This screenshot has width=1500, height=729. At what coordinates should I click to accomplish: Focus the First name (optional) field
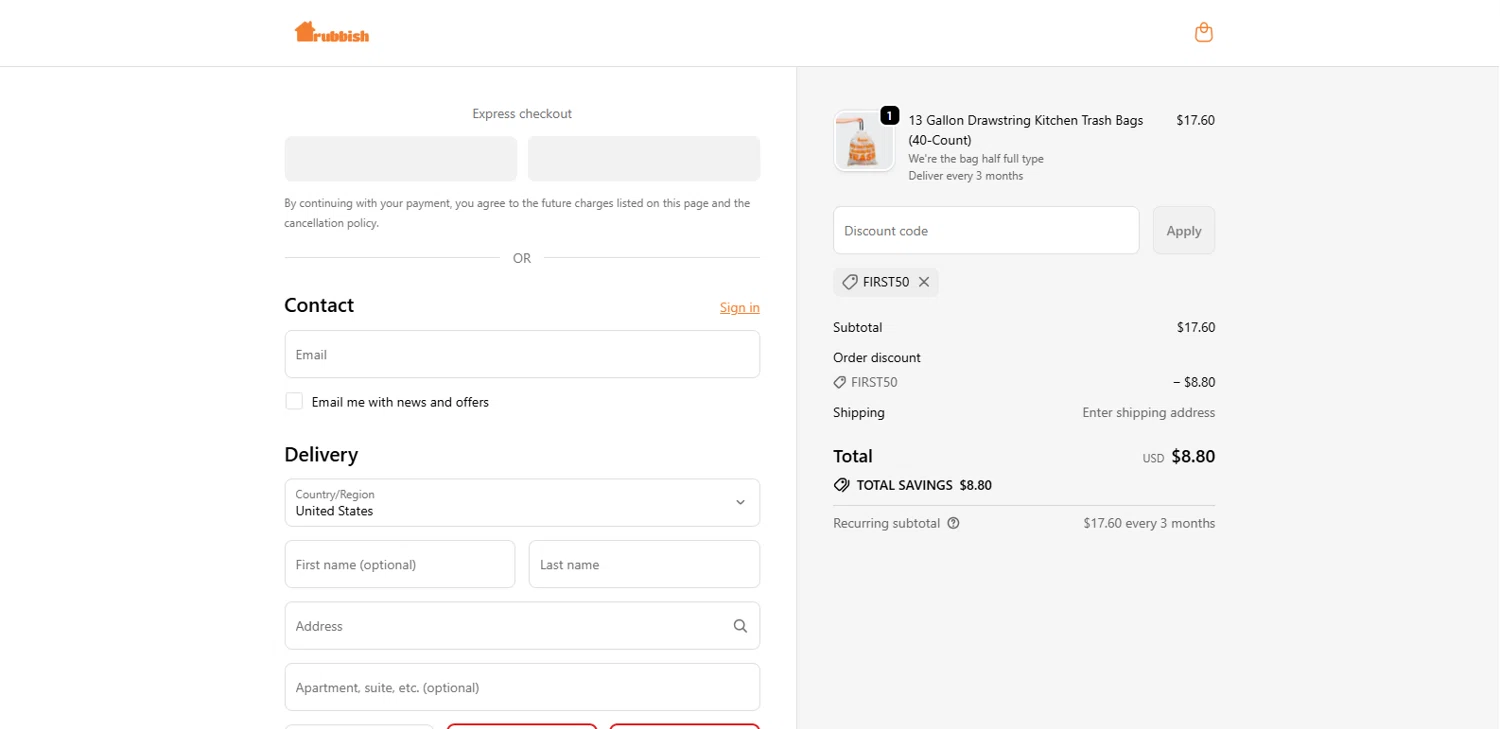click(x=400, y=564)
